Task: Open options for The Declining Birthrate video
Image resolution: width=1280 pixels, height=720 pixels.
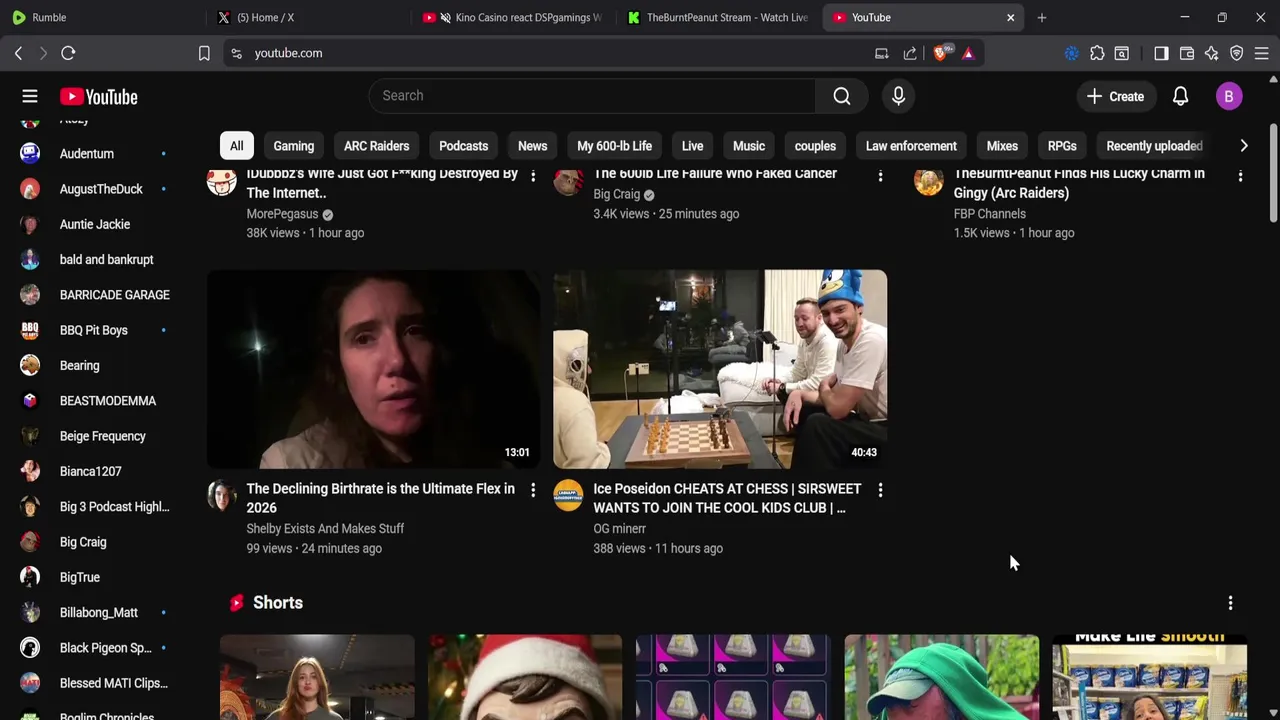Action: click(x=533, y=490)
